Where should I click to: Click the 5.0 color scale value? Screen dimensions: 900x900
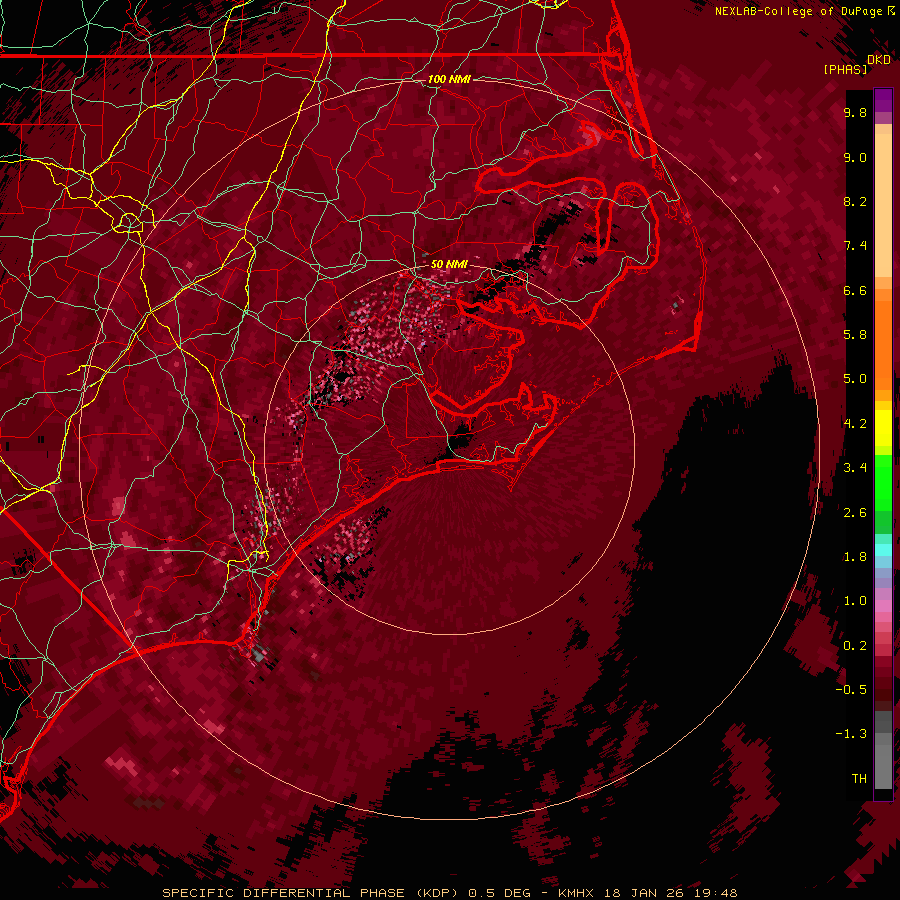click(x=855, y=379)
